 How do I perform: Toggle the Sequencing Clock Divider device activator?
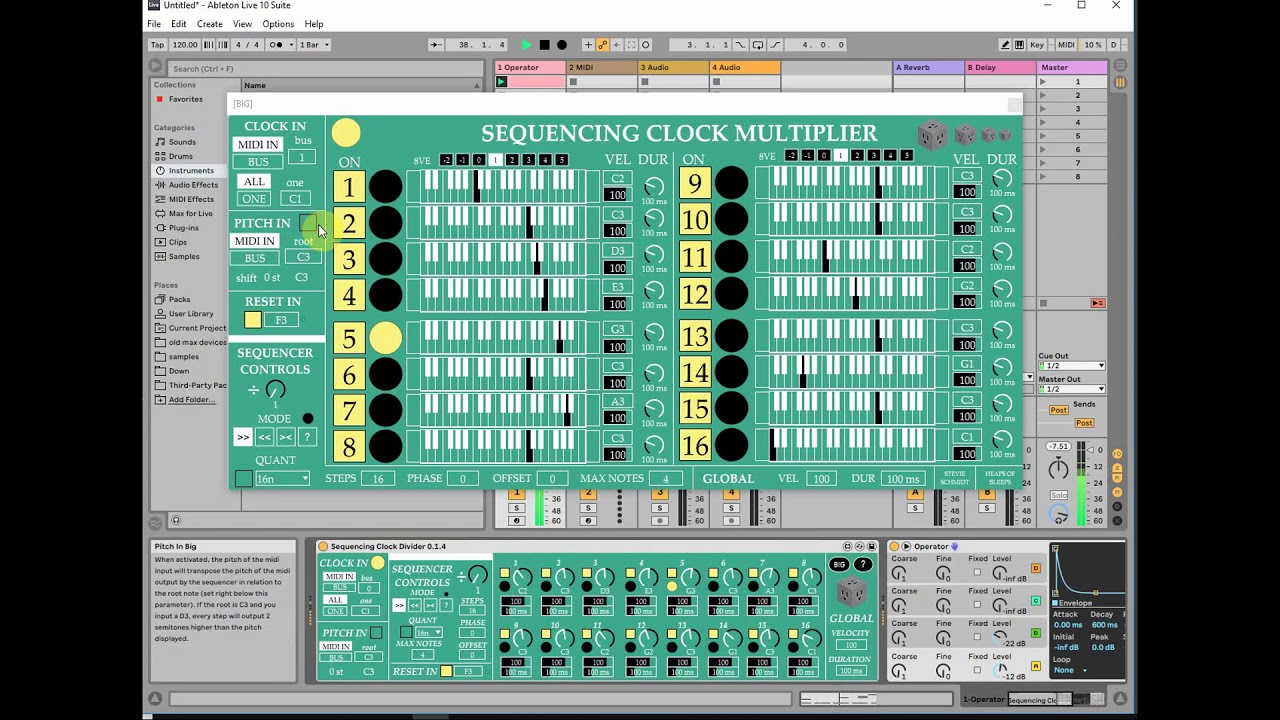(x=323, y=546)
